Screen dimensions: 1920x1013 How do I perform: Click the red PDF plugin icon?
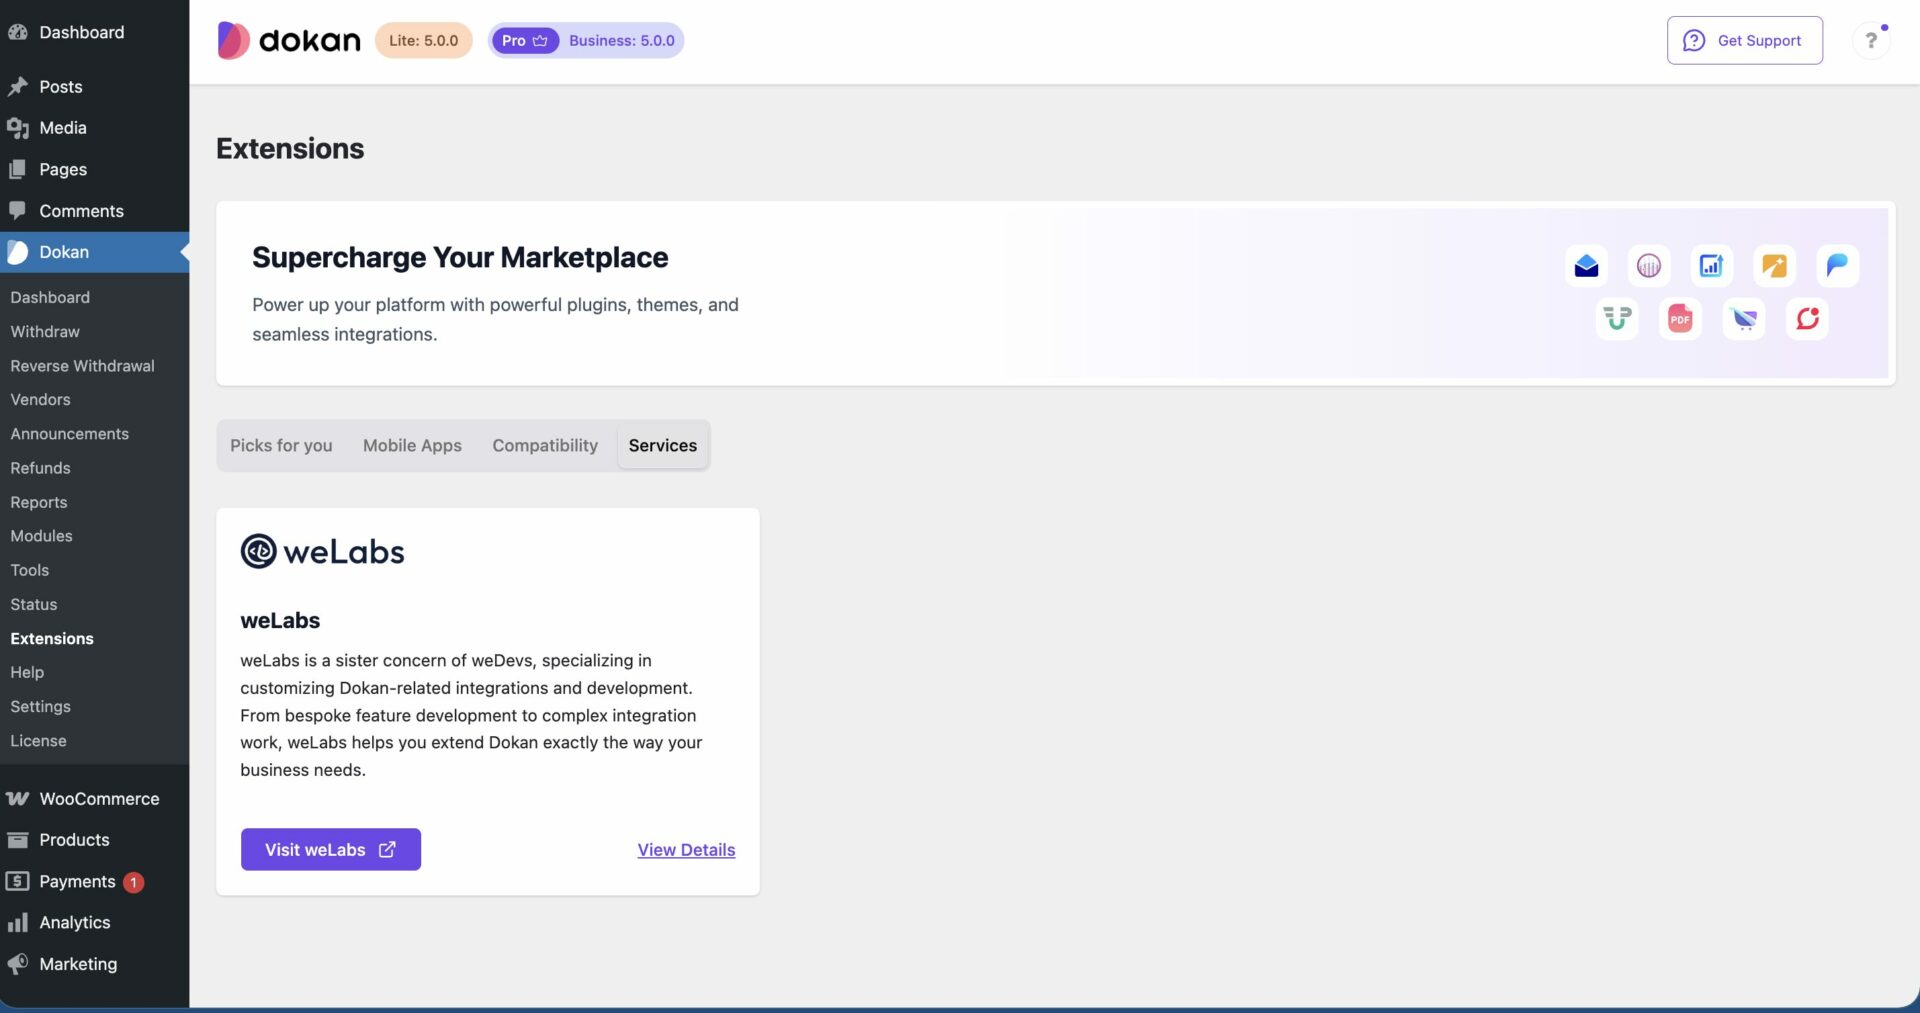(1680, 319)
